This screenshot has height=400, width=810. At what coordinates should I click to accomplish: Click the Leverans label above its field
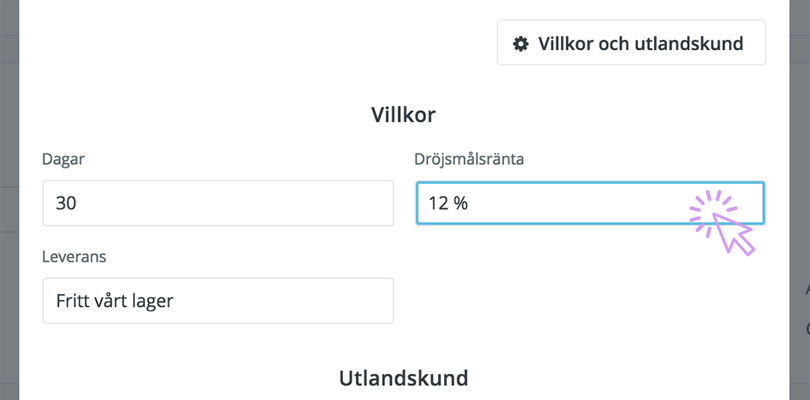pyautogui.click(x=74, y=257)
